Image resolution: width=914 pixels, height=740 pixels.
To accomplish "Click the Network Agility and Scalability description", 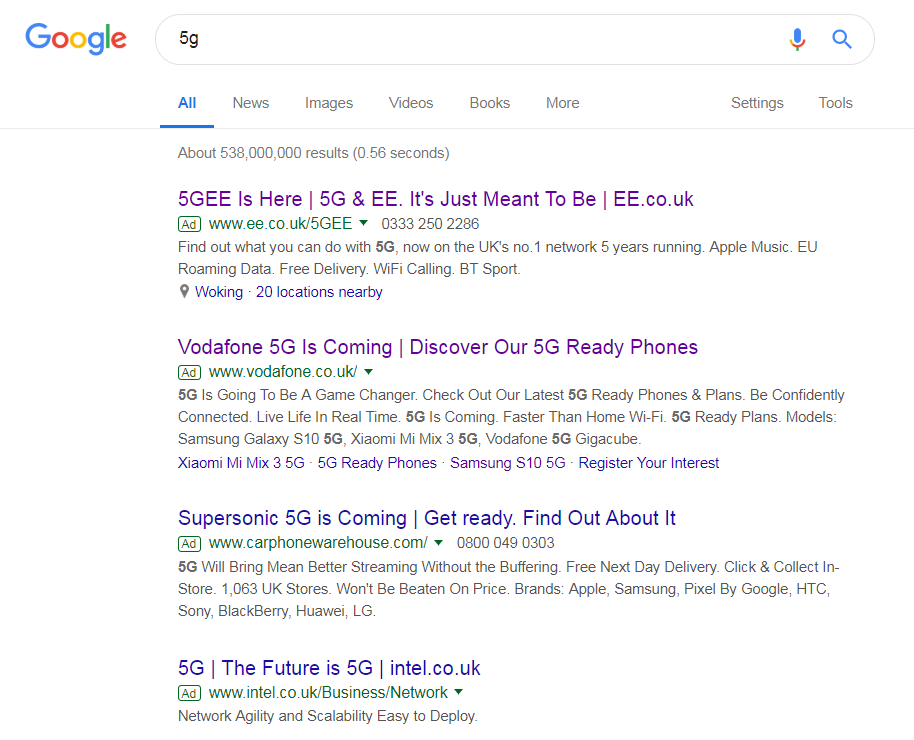I will 328,716.
